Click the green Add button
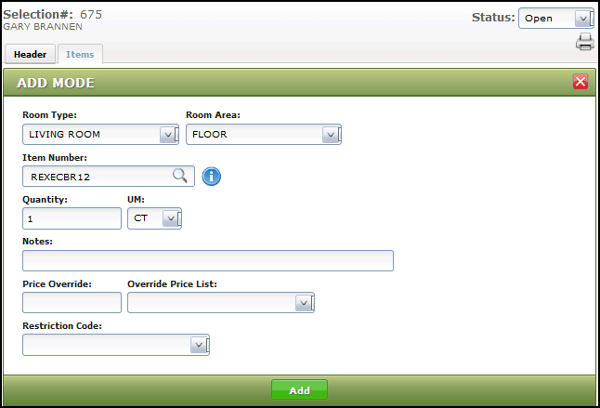This screenshot has width=600, height=408. [x=299, y=390]
